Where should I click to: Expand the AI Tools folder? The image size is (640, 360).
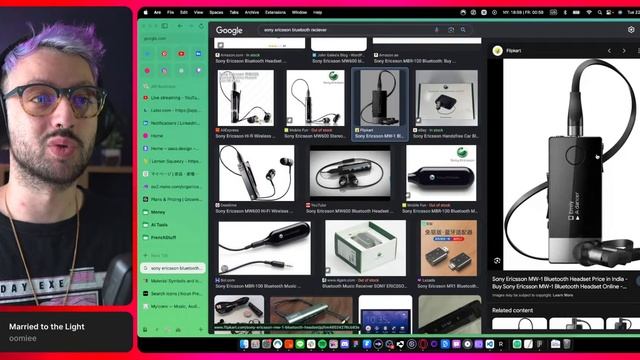click(x=173, y=225)
